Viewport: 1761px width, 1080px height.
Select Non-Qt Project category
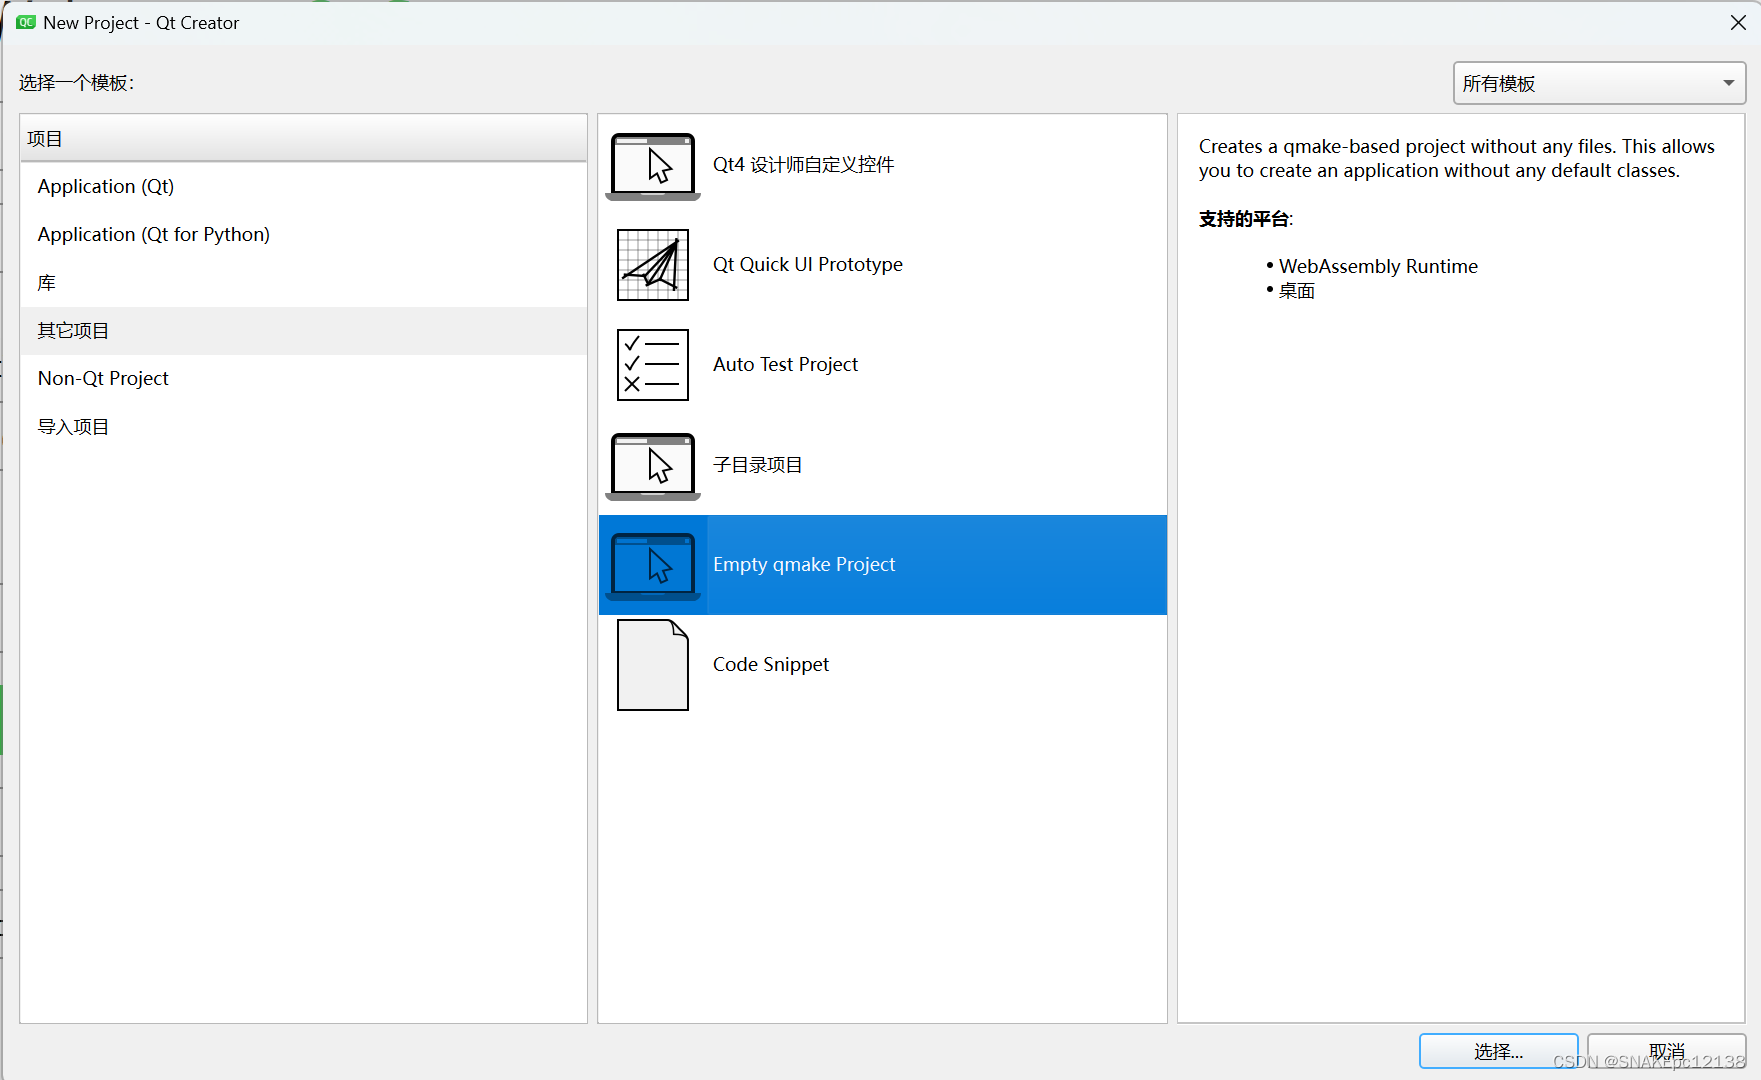(303, 379)
